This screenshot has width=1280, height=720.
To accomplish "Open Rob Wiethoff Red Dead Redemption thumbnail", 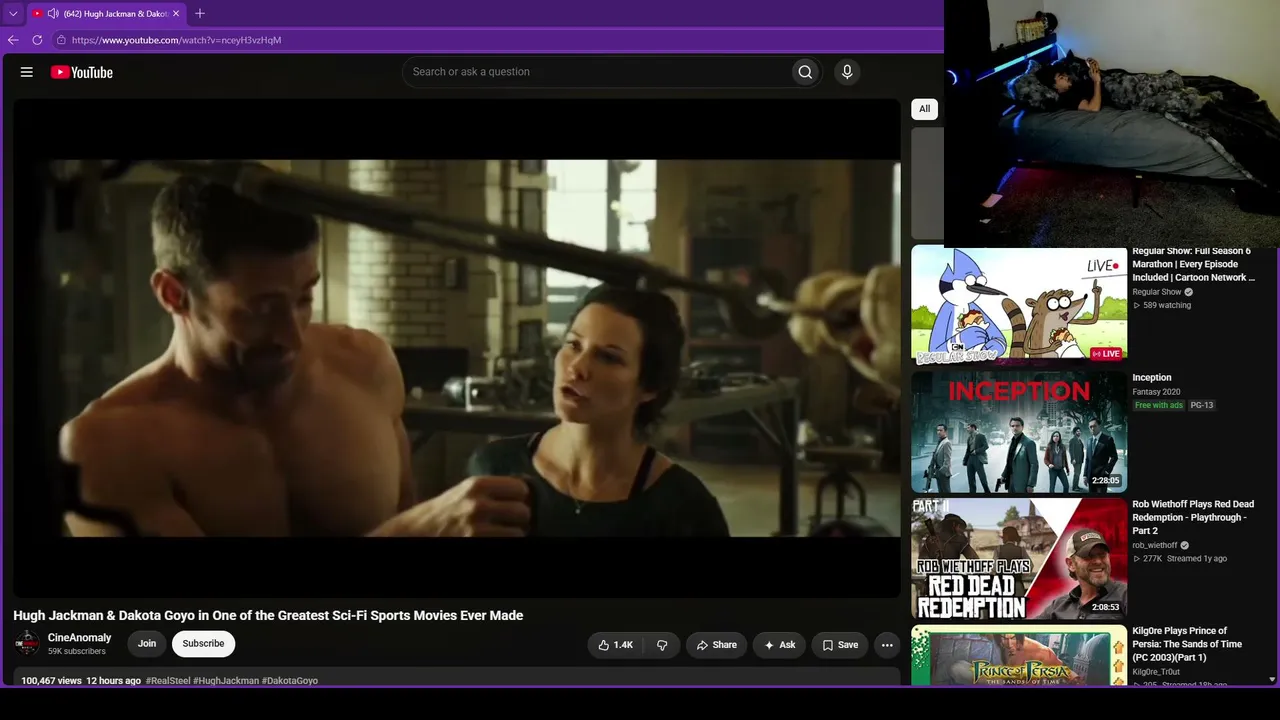I will pos(1019,559).
